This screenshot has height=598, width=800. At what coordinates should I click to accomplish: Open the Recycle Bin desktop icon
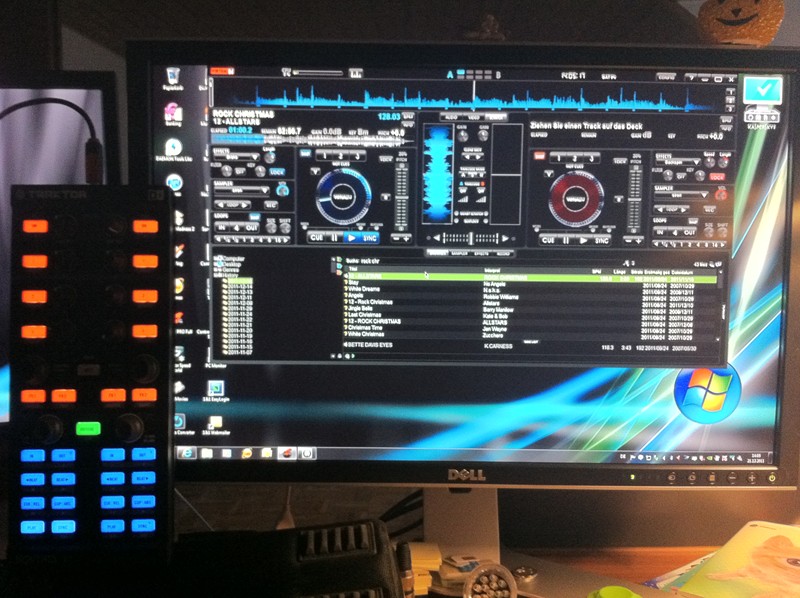[x=169, y=78]
